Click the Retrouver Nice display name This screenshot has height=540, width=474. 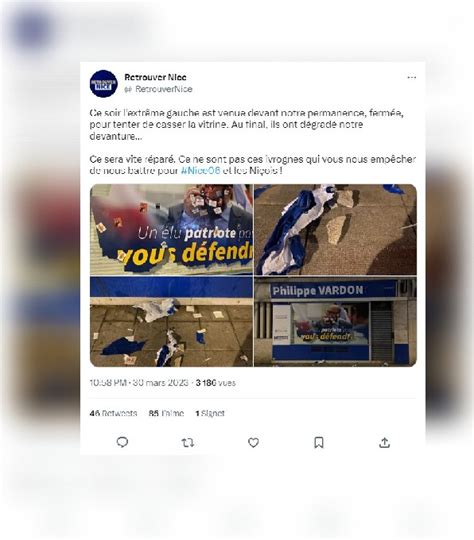pyautogui.click(x=155, y=77)
